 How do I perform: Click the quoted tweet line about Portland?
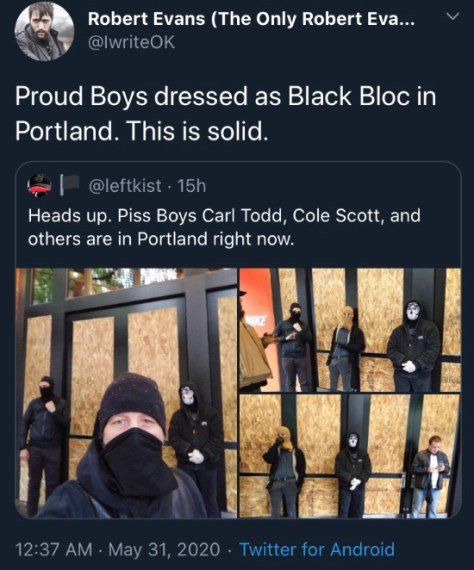coord(161,239)
